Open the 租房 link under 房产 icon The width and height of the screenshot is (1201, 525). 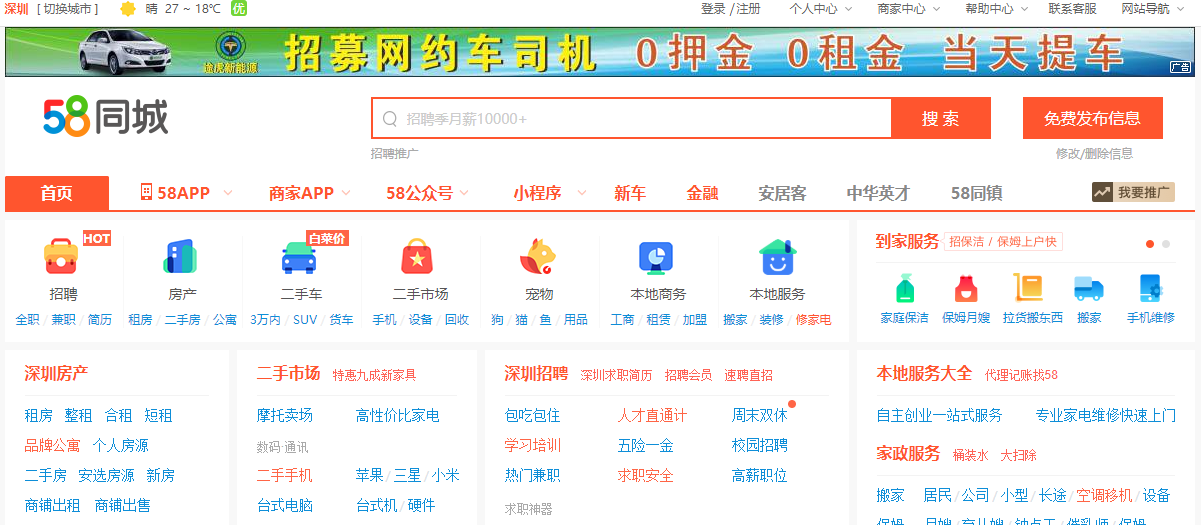(x=140, y=320)
